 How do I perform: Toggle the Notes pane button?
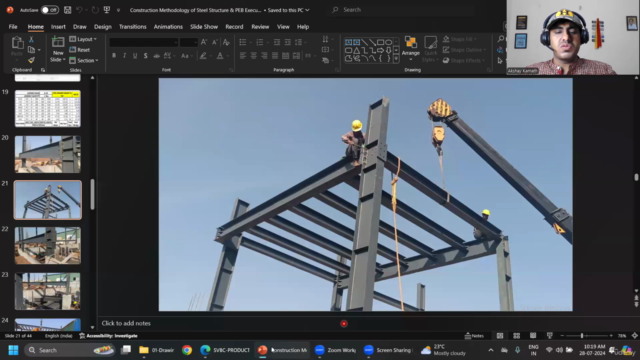pyautogui.click(x=474, y=336)
